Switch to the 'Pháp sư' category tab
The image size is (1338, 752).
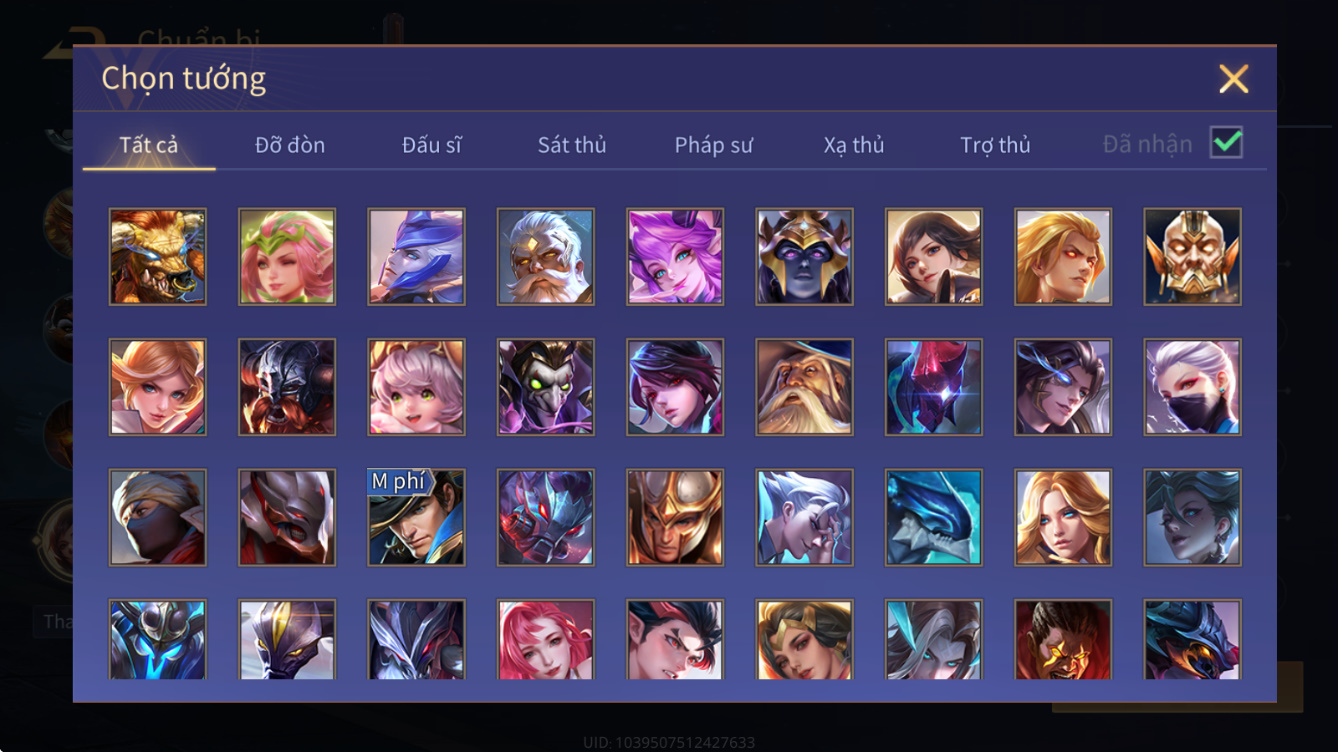(x=713, y=145)
